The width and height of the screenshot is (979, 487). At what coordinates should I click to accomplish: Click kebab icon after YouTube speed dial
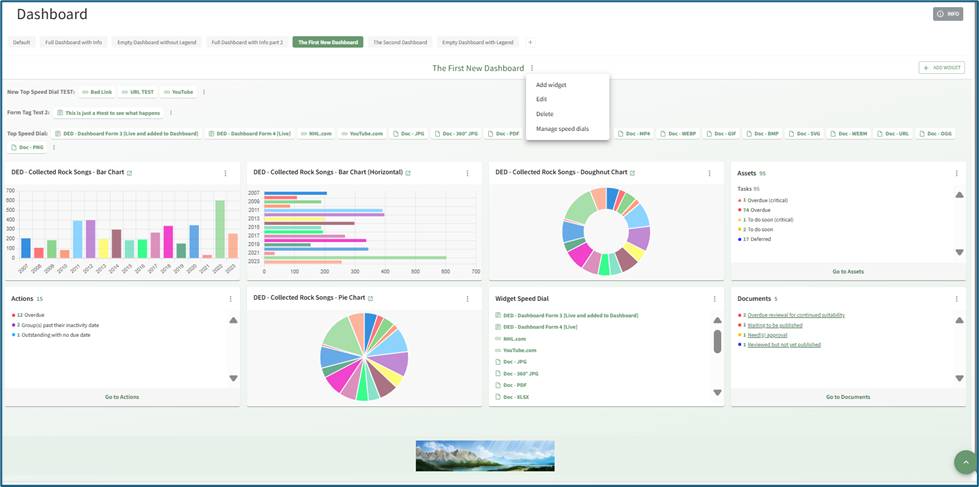[x=204, y=92]
